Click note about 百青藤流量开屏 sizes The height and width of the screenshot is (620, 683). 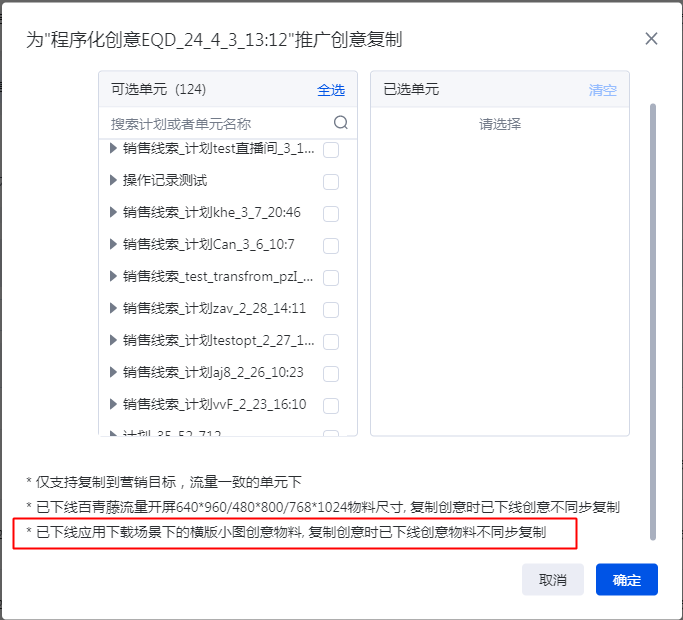(323, 507)
